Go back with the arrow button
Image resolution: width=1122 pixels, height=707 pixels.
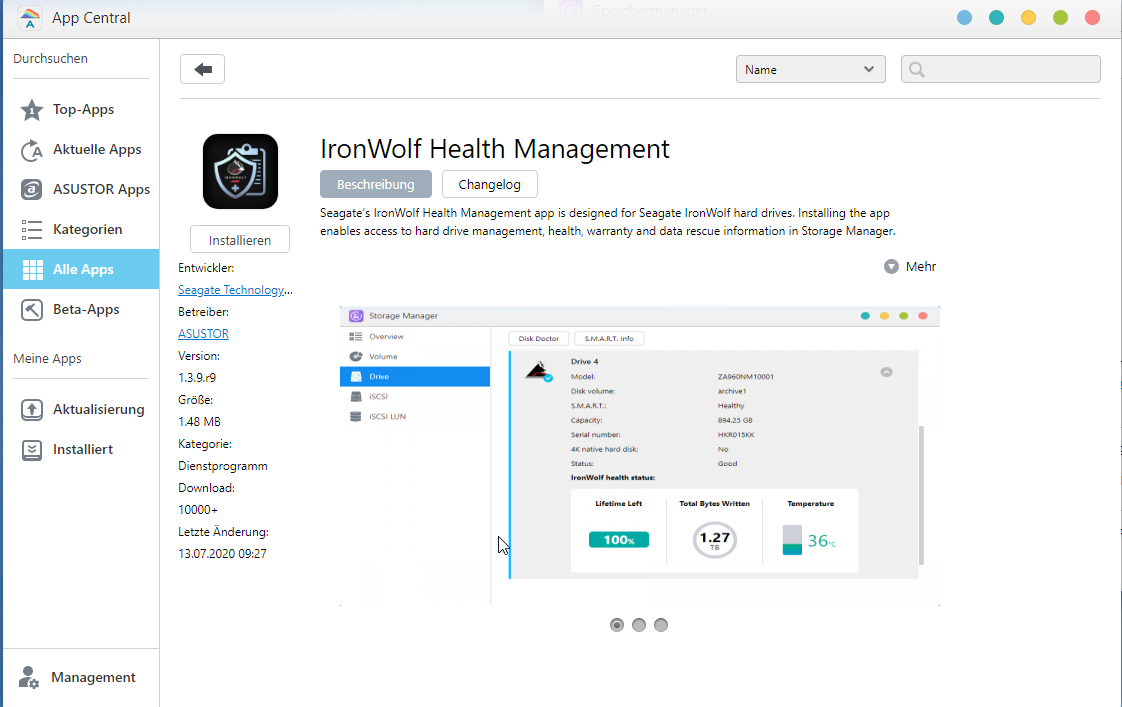pos(203,69)
